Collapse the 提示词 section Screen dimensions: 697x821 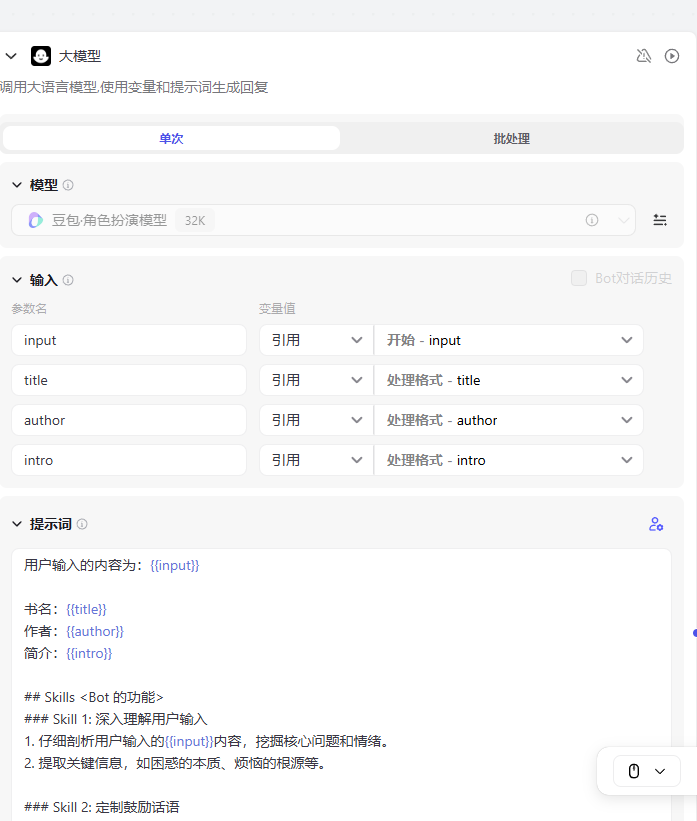pyautogui.click(x=17, y=524)
